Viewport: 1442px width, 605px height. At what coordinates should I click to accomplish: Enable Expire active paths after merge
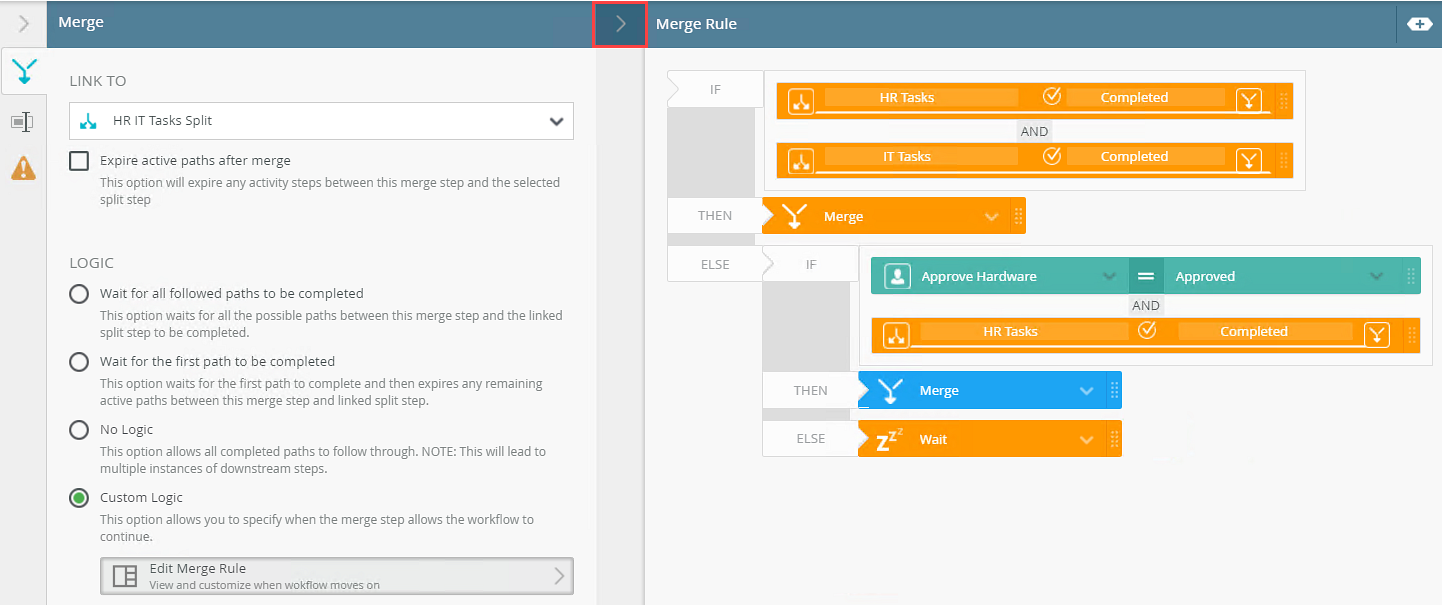coord(79,160)
